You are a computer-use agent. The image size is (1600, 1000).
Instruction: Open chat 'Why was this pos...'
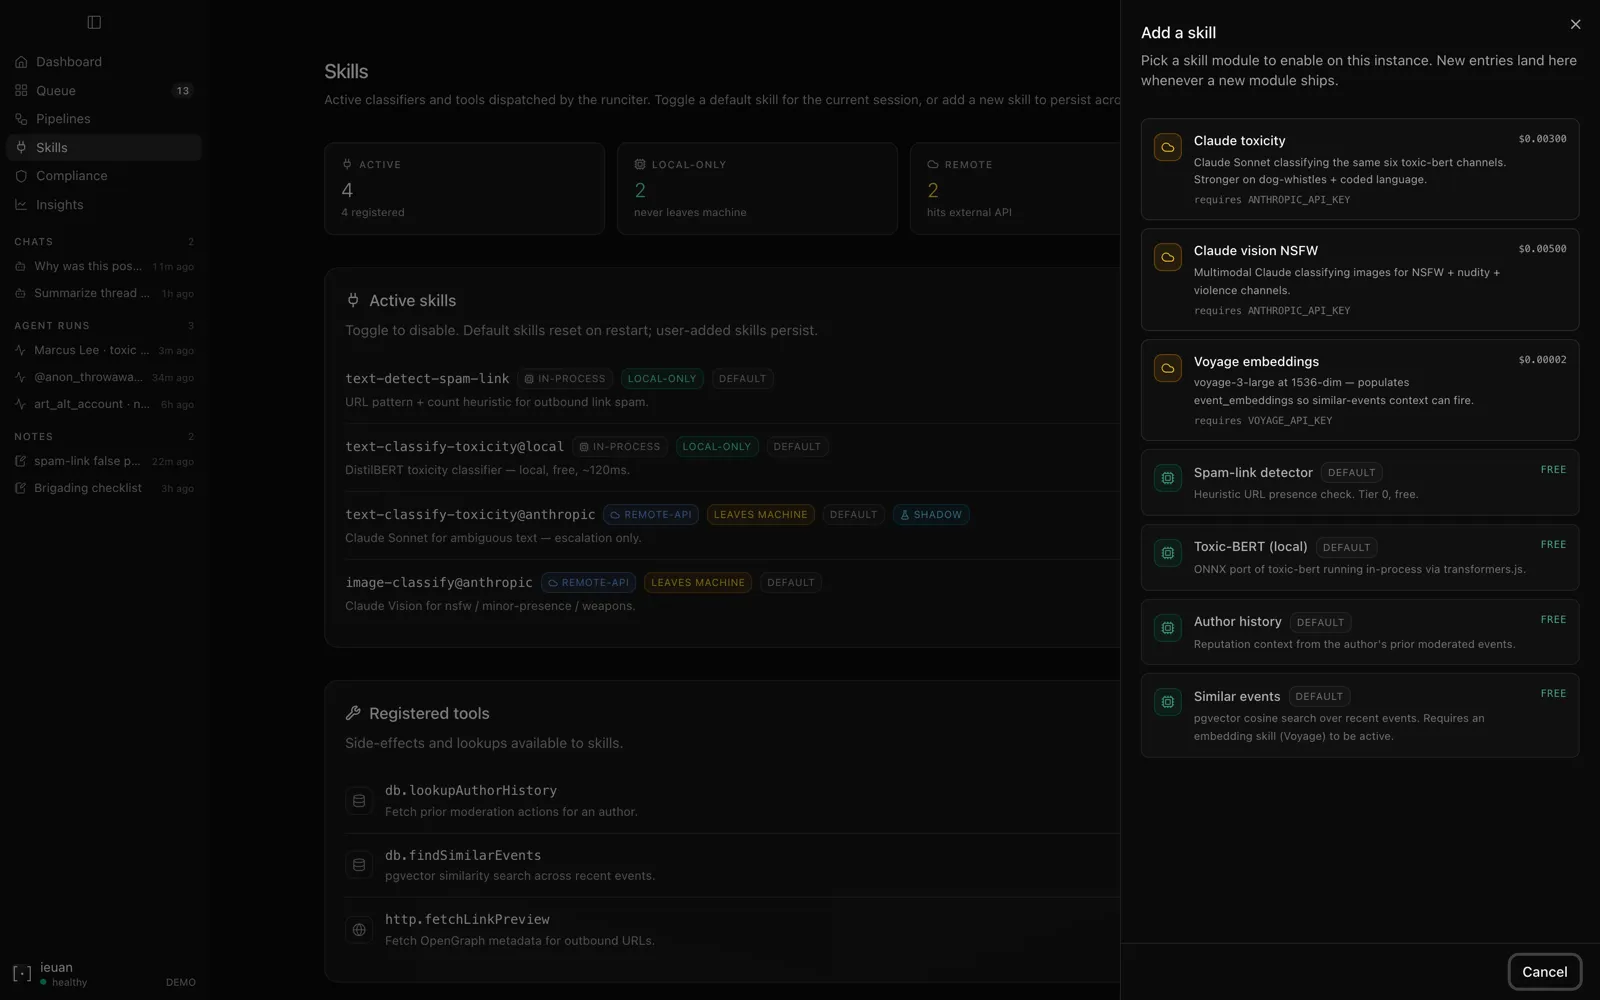[x=104, y=266]
